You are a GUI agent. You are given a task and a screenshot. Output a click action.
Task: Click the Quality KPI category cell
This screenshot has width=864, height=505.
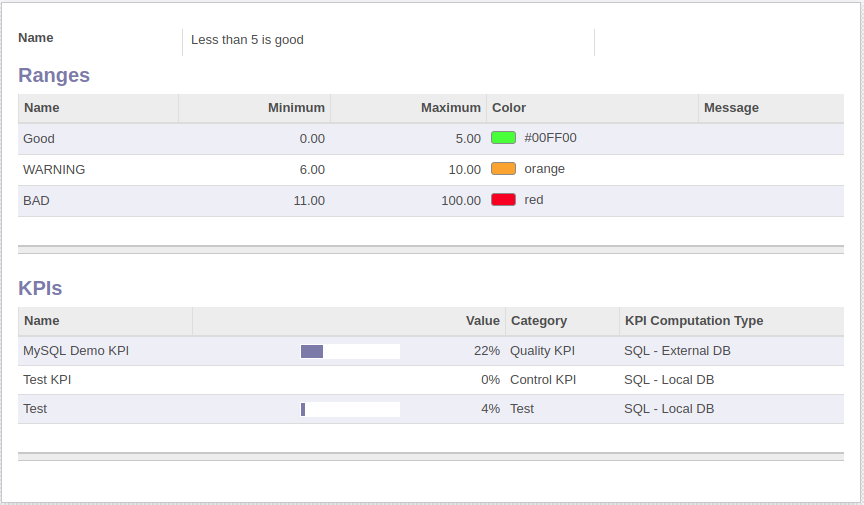(542, 351)
